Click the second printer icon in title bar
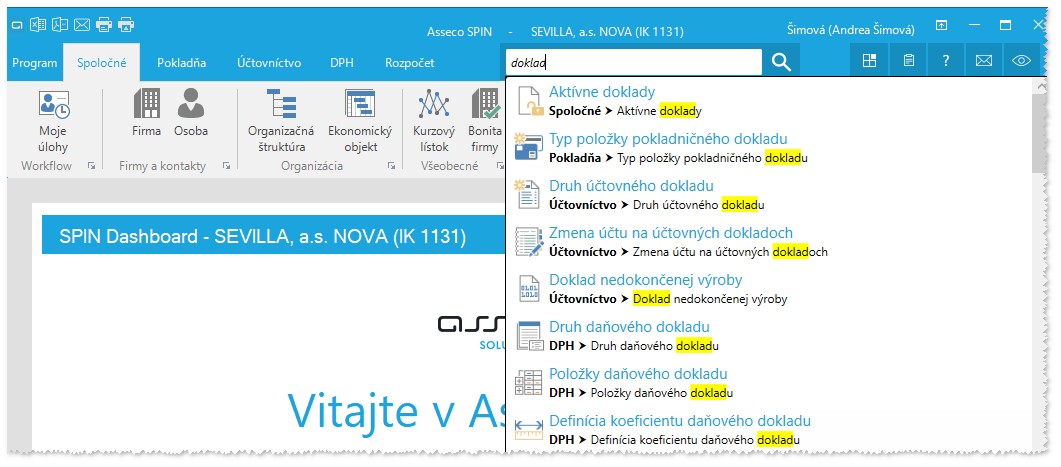This screenshot has height=467, width=1061. pos(126,25)
